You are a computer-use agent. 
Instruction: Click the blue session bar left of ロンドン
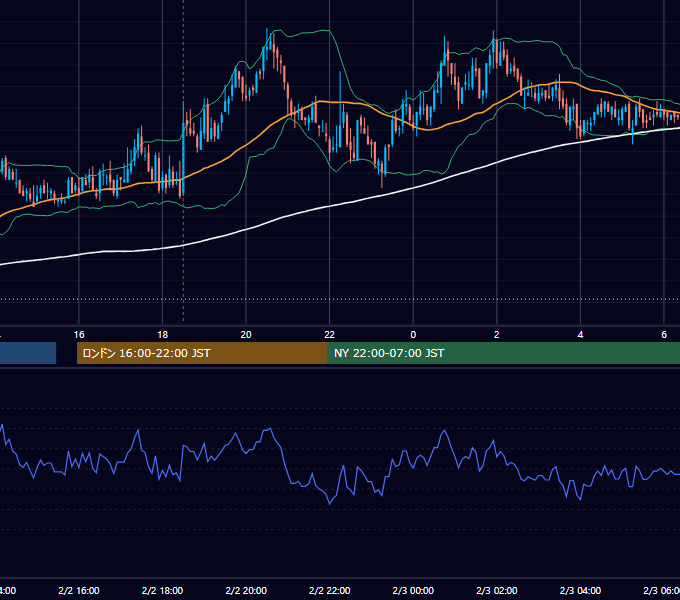(x=28, y=353)
